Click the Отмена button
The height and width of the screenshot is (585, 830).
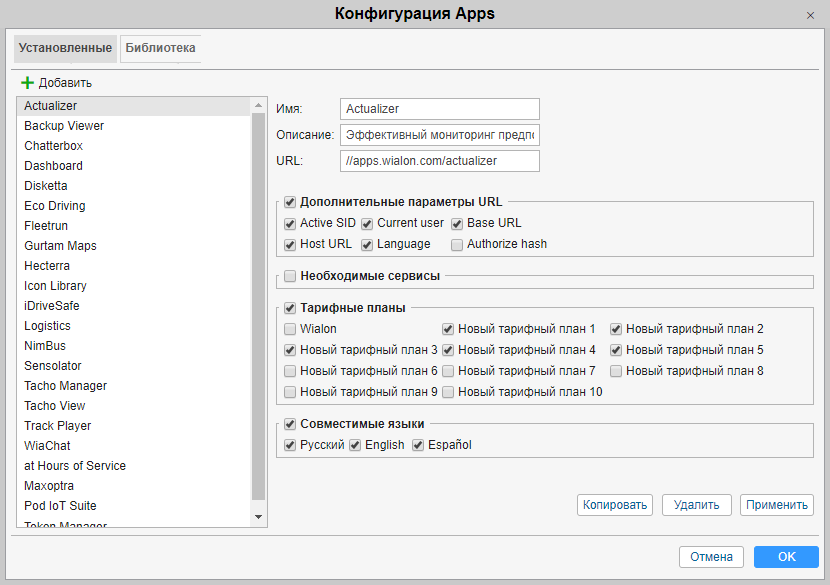(711, 557)
